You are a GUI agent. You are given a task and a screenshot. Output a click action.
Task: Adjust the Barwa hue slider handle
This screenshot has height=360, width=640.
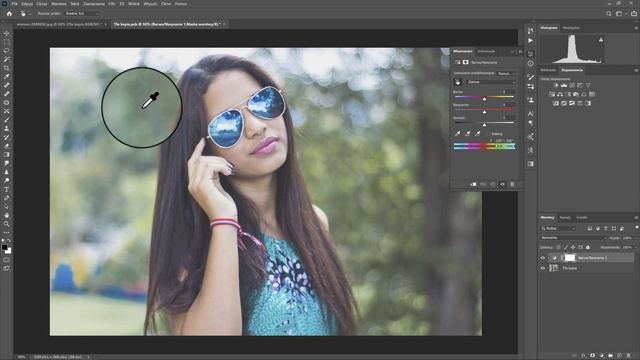click(x=484, y=99)
